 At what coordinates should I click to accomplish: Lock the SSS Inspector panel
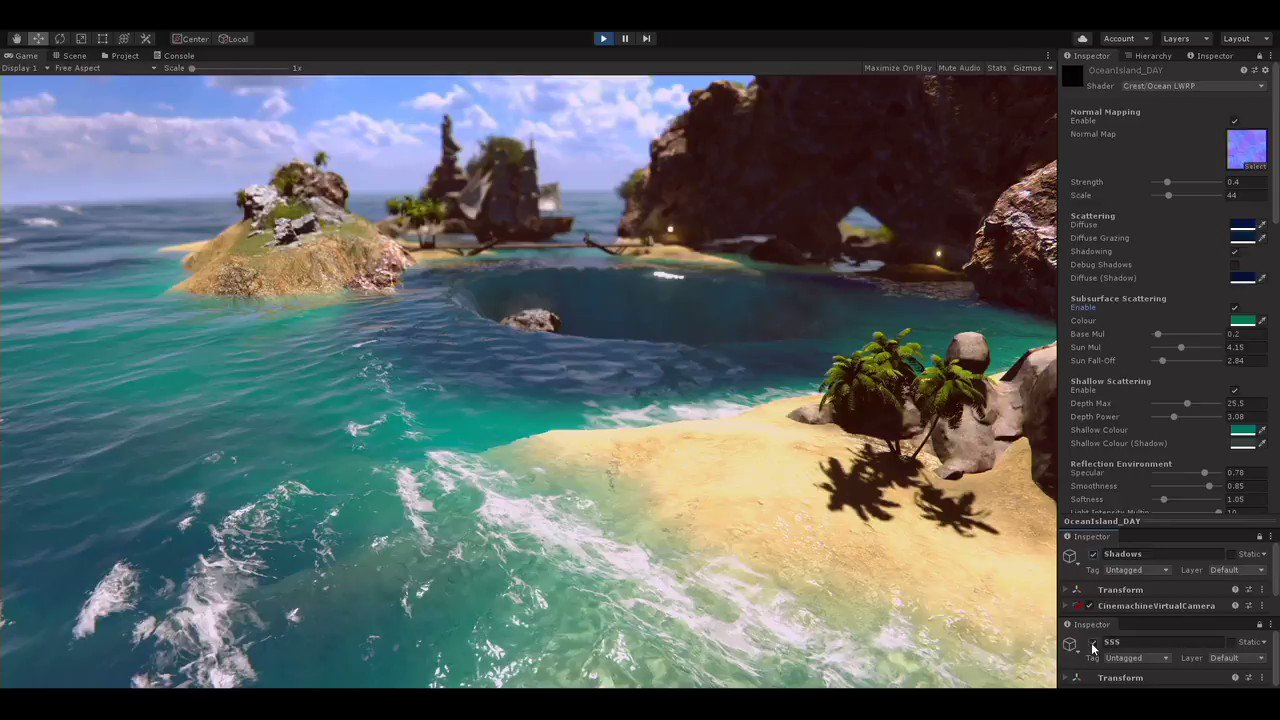pyautogui.click(x=1259, y=625)
